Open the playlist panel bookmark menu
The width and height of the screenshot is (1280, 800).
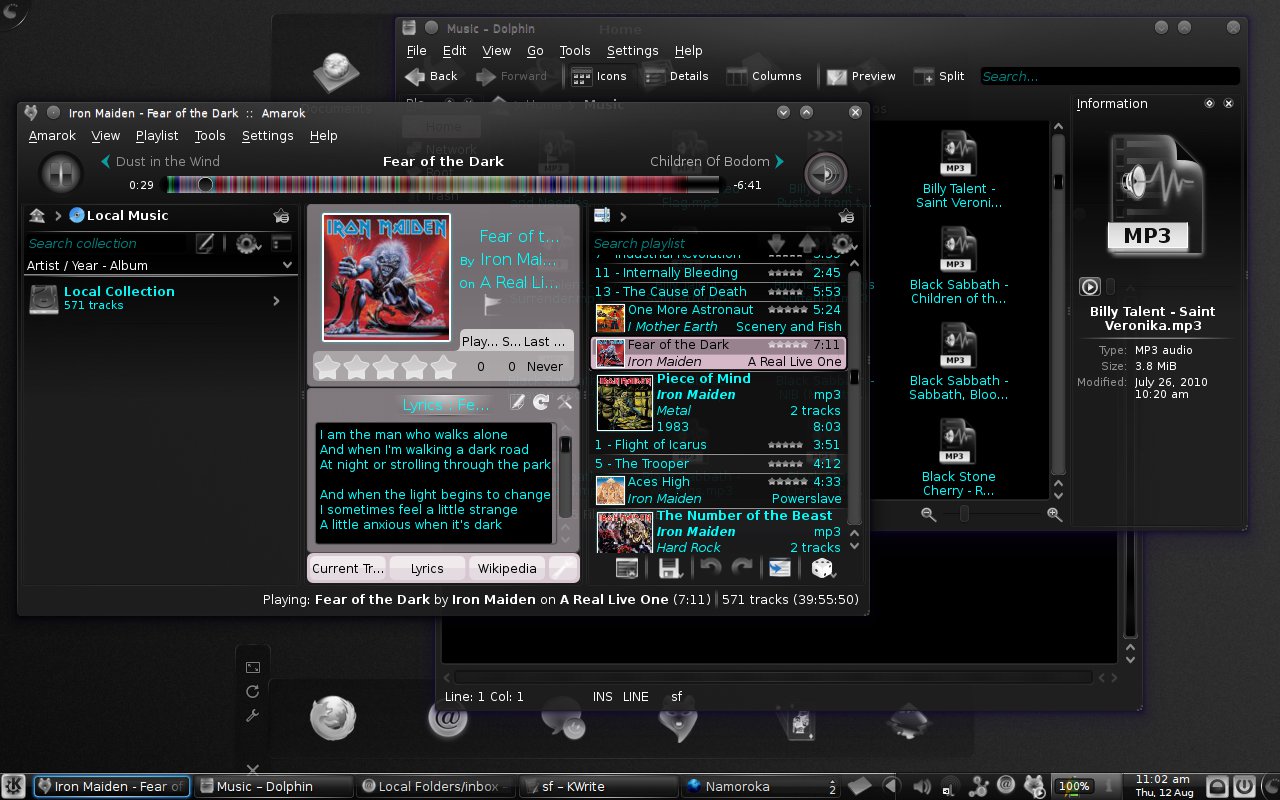click(x=846, y=216)
